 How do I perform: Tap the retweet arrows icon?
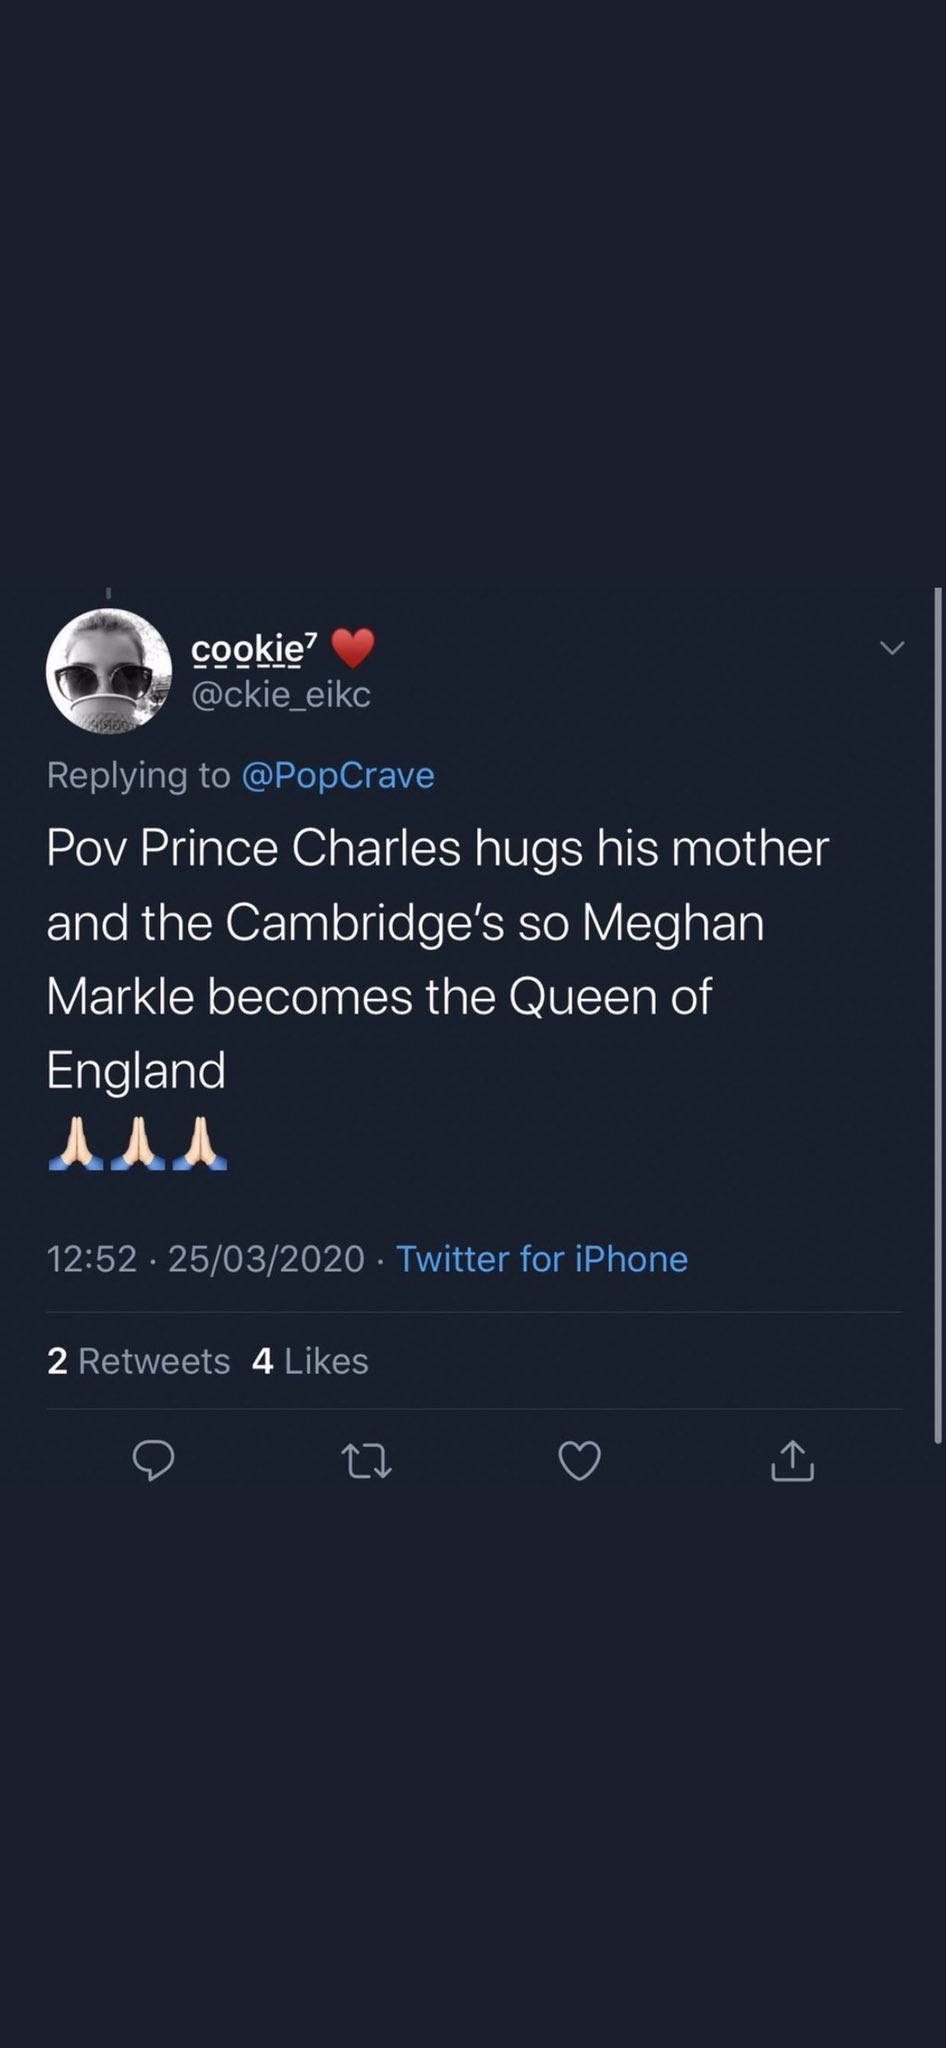(366, 1462)
